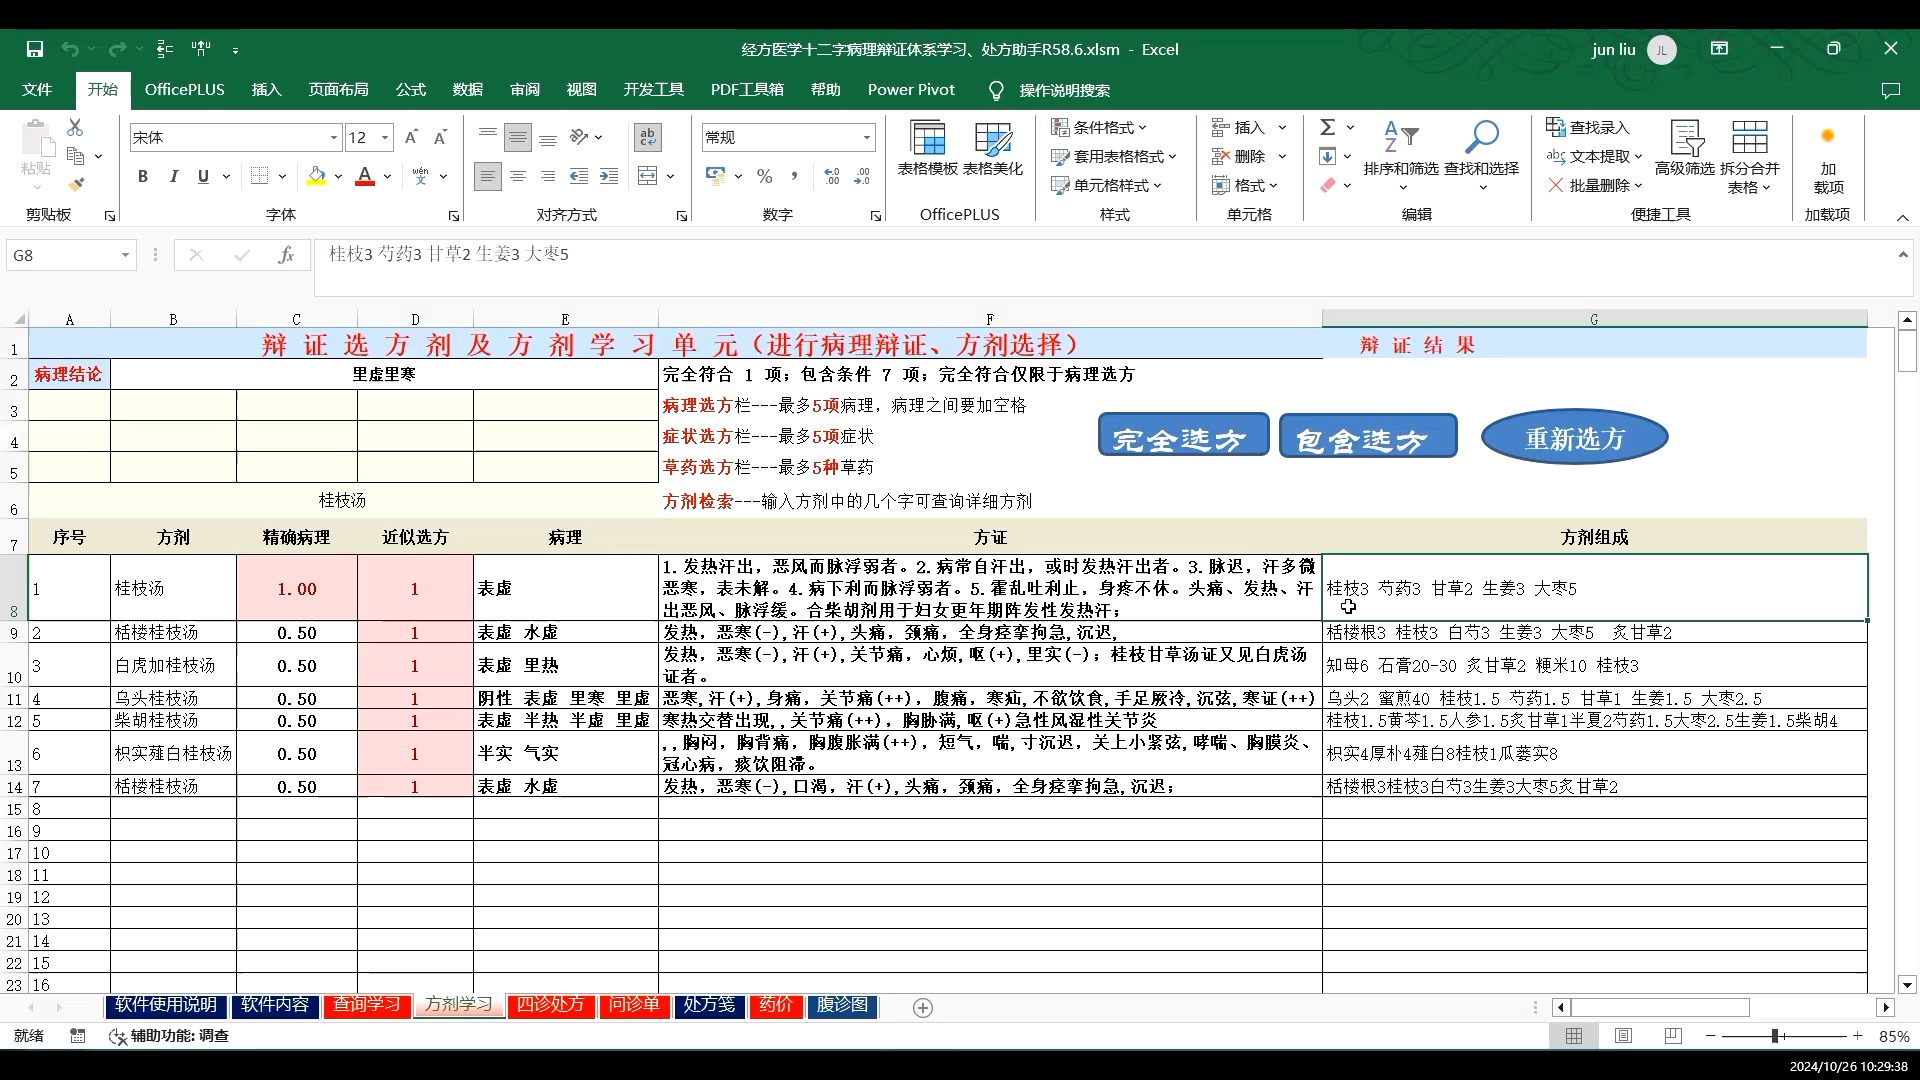Open 查找和选择 magnifier

point(1481,156)
